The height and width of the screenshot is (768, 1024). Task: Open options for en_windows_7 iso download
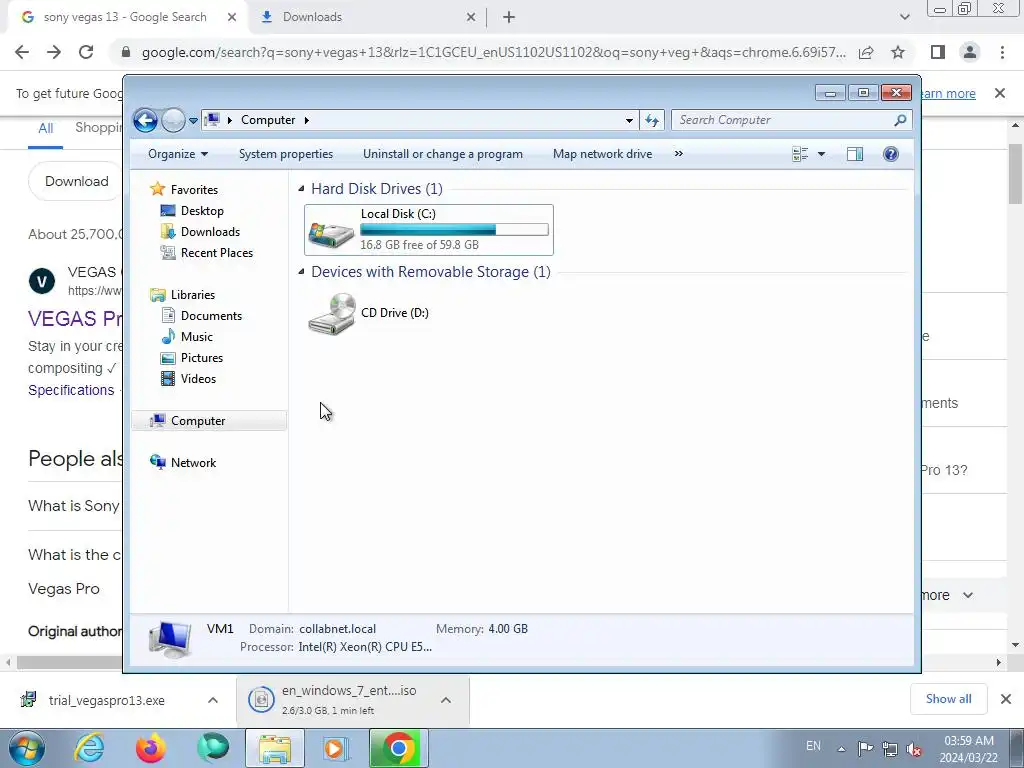tap(446, 700)
